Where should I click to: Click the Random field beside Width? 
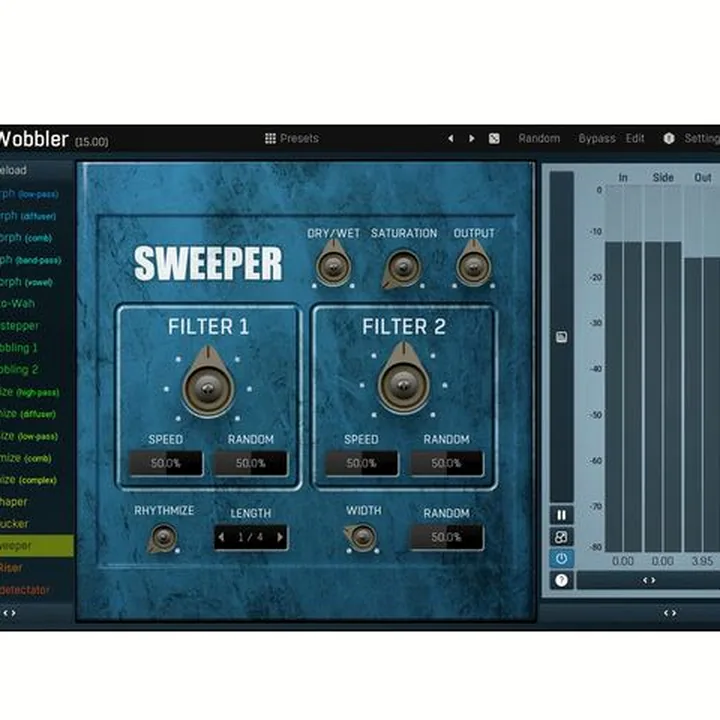[446, 537]
